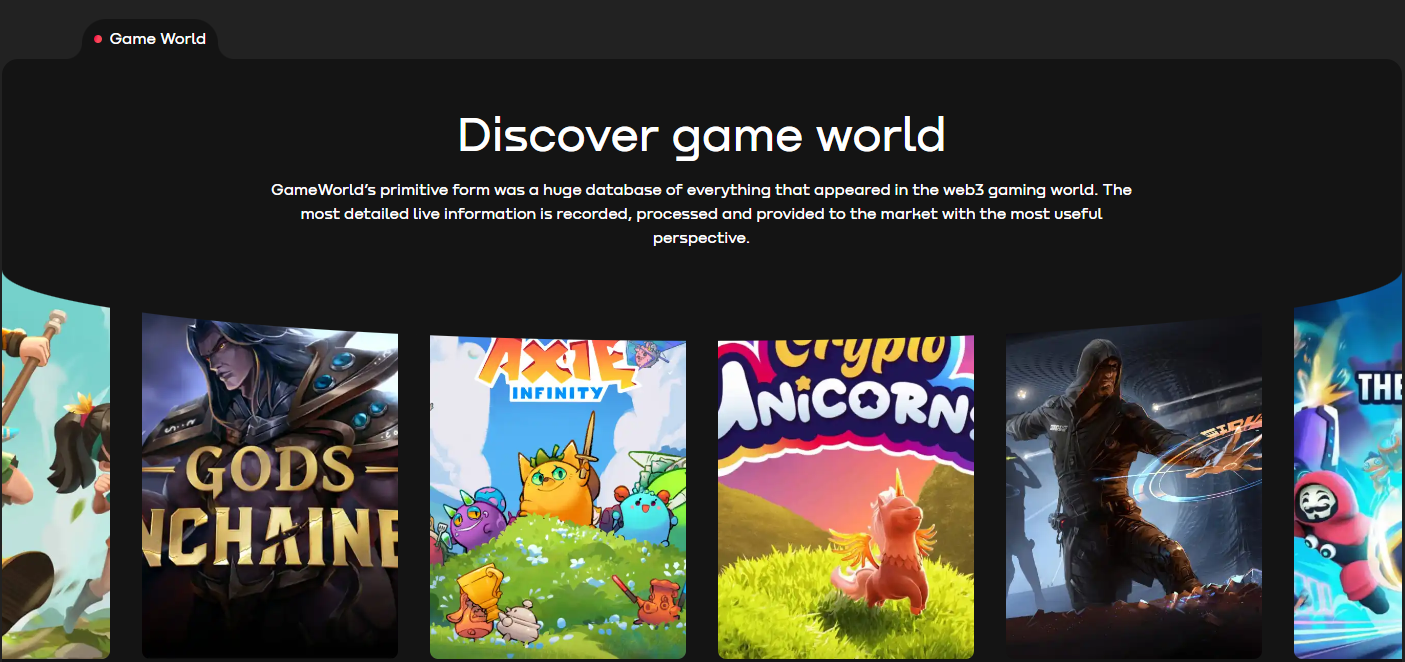Switch to the Game World tab
Image resolution: width=1405 pixels, height=662 pixels.
pos(156,39)
